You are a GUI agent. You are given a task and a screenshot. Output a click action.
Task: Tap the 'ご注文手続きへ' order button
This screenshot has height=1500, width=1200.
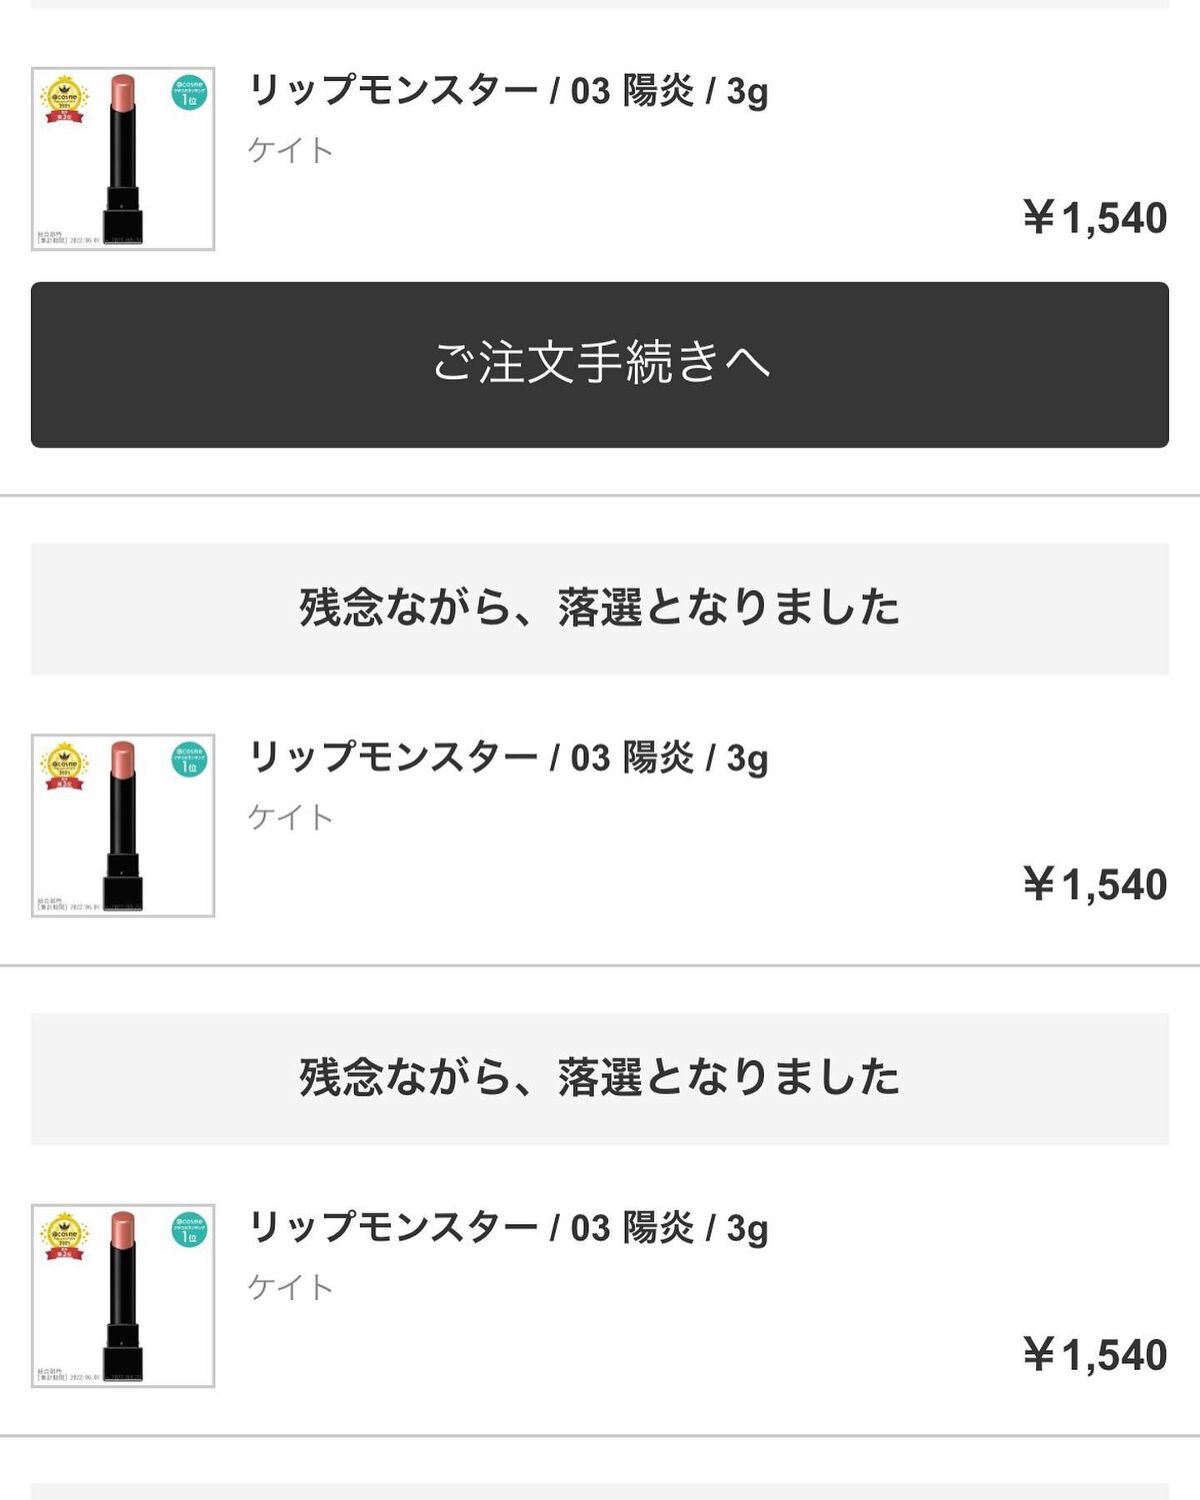(x=600, y=364)
